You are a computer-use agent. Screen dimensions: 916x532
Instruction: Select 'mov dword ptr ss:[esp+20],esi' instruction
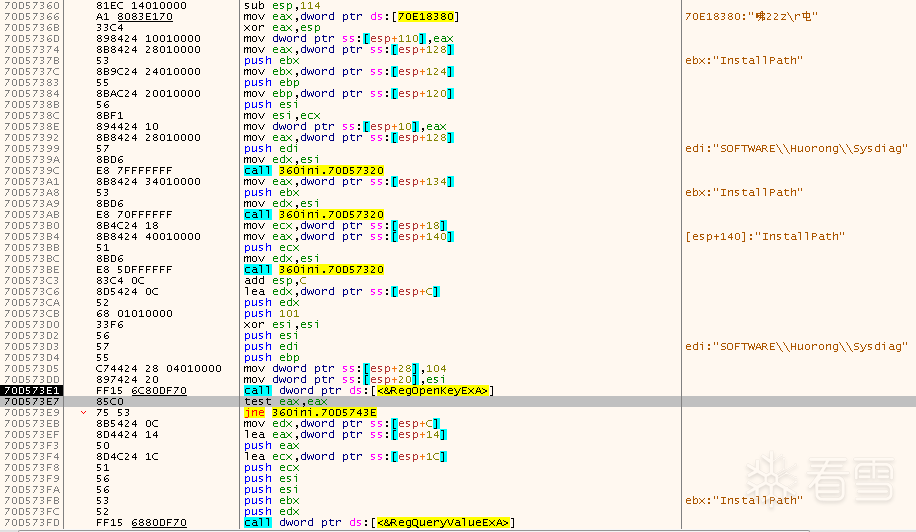(345, 380)
